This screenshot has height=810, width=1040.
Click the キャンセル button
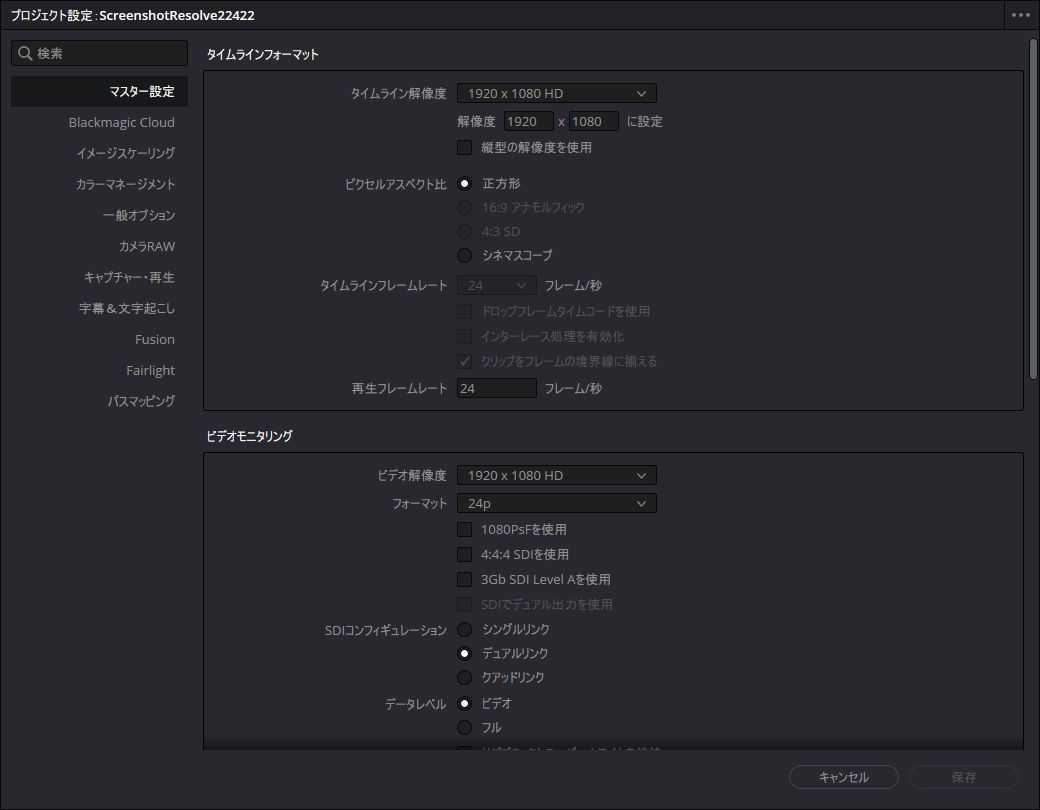point(844,777)
